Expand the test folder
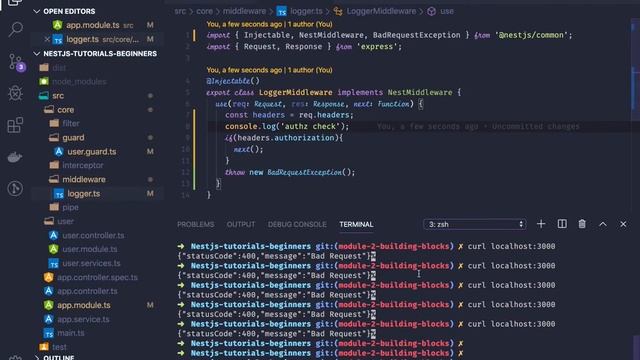This screenshot has width=640, height=360. (59, 347)
